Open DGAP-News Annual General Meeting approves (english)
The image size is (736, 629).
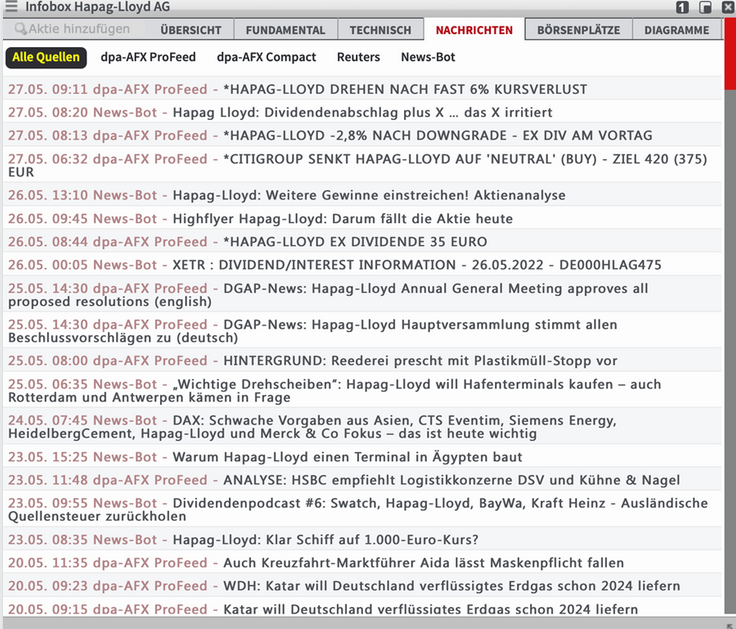[362, 294]
